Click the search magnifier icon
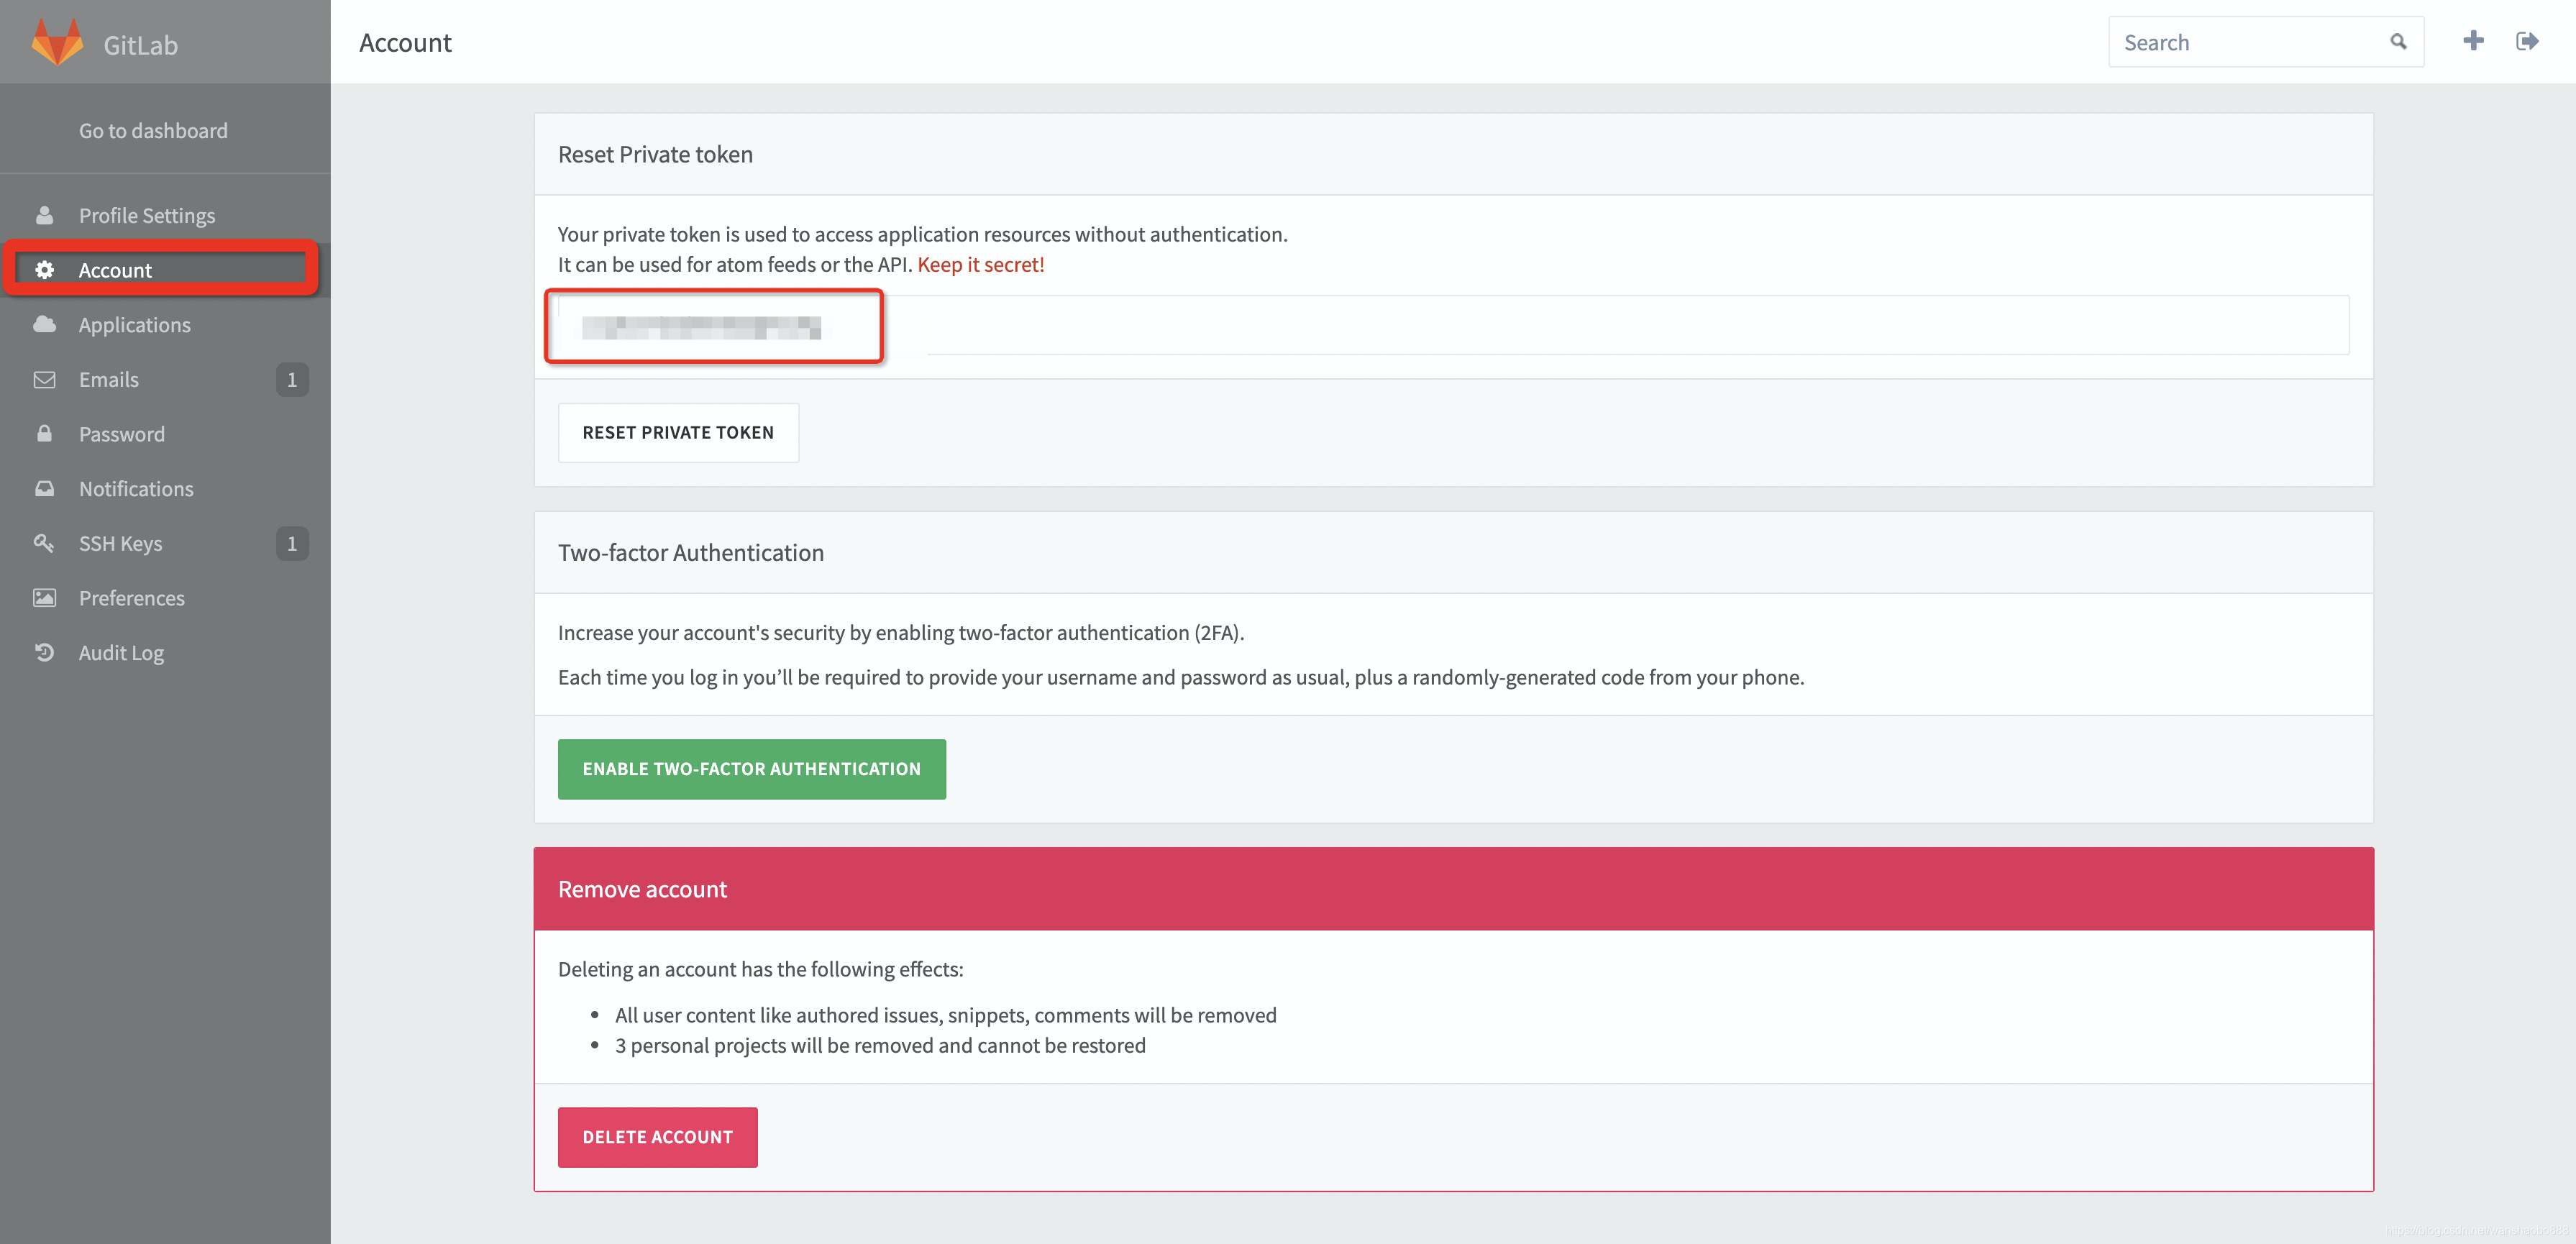Screen dimensions: 2576x1244 coord(2398,42)
